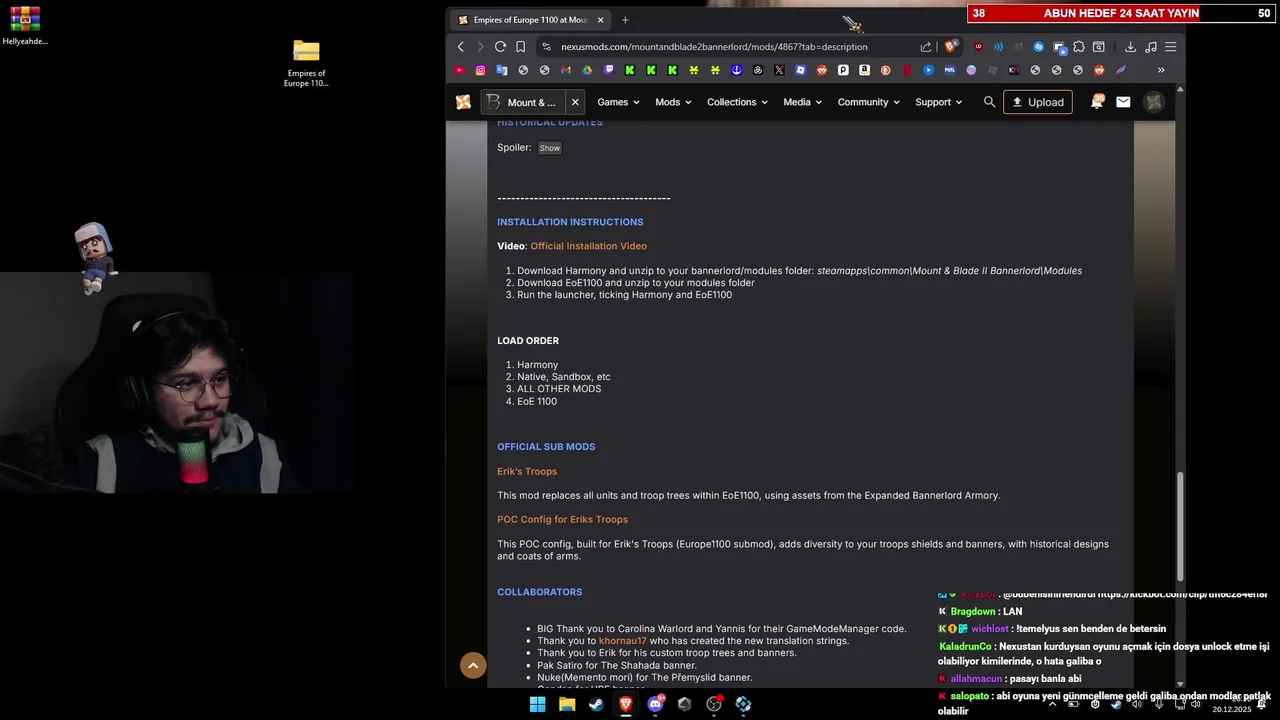Remove the Mount & Blade game filter
This screenshot has width=1280, height=720.
[x=575, y=102]
